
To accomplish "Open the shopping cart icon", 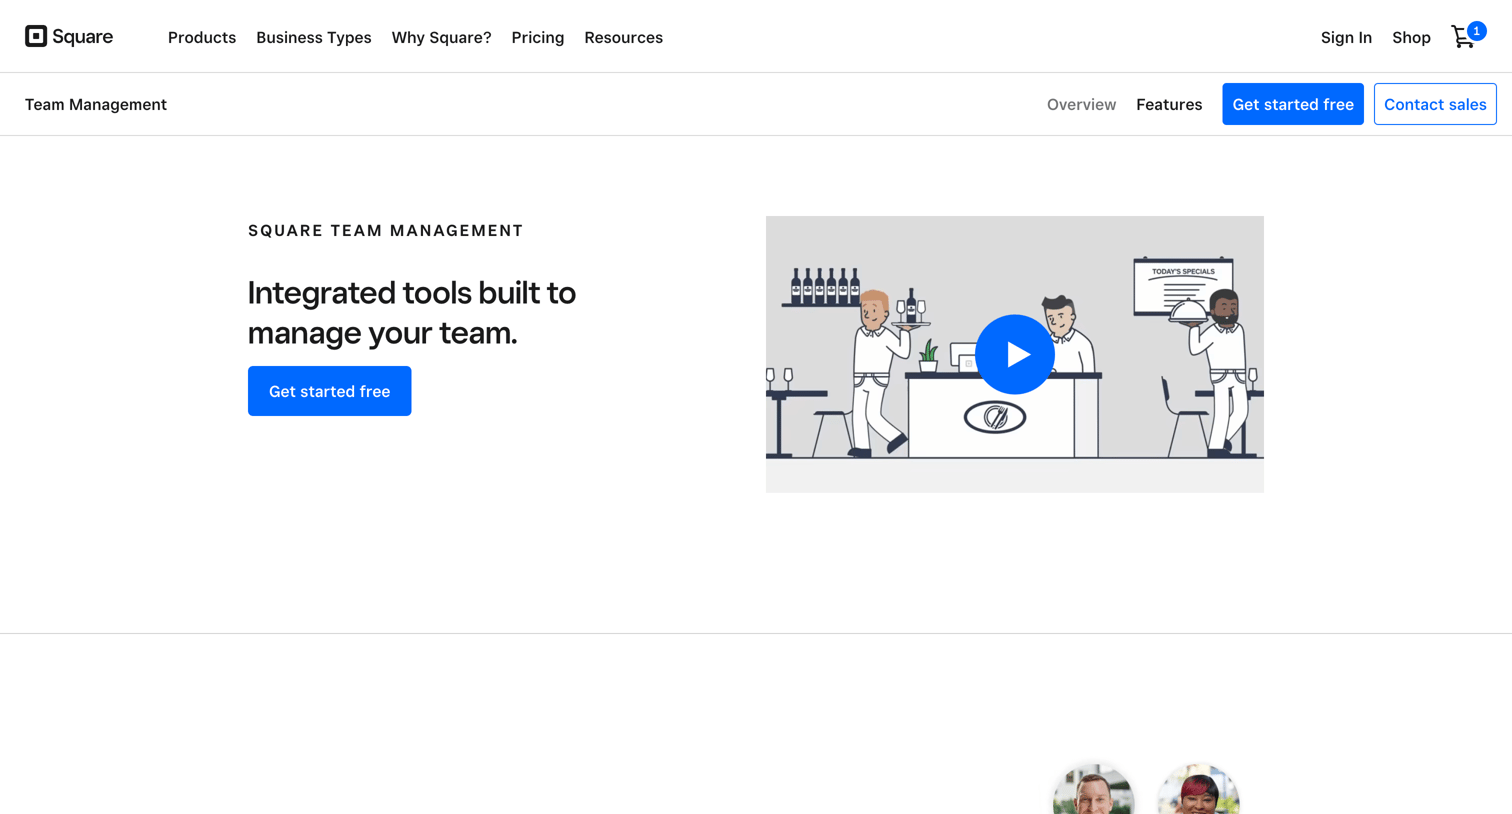I will tap(1468, 36).
